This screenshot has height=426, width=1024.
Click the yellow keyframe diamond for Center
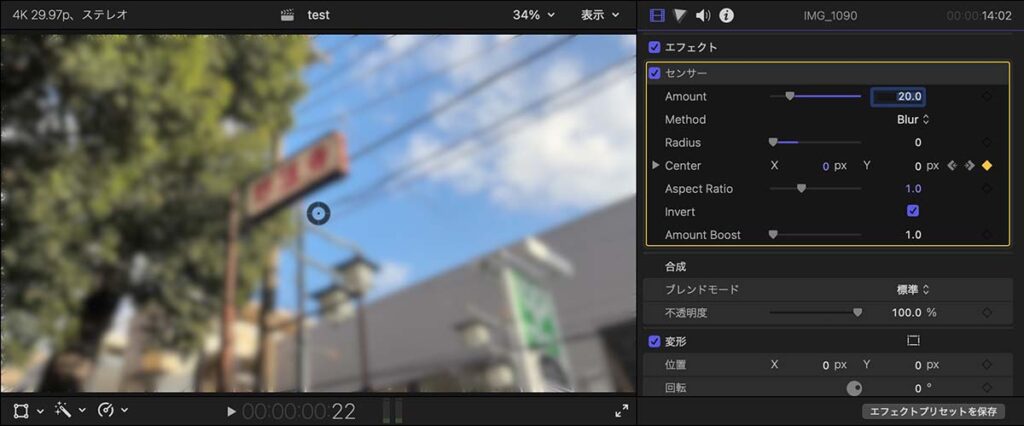987,166
